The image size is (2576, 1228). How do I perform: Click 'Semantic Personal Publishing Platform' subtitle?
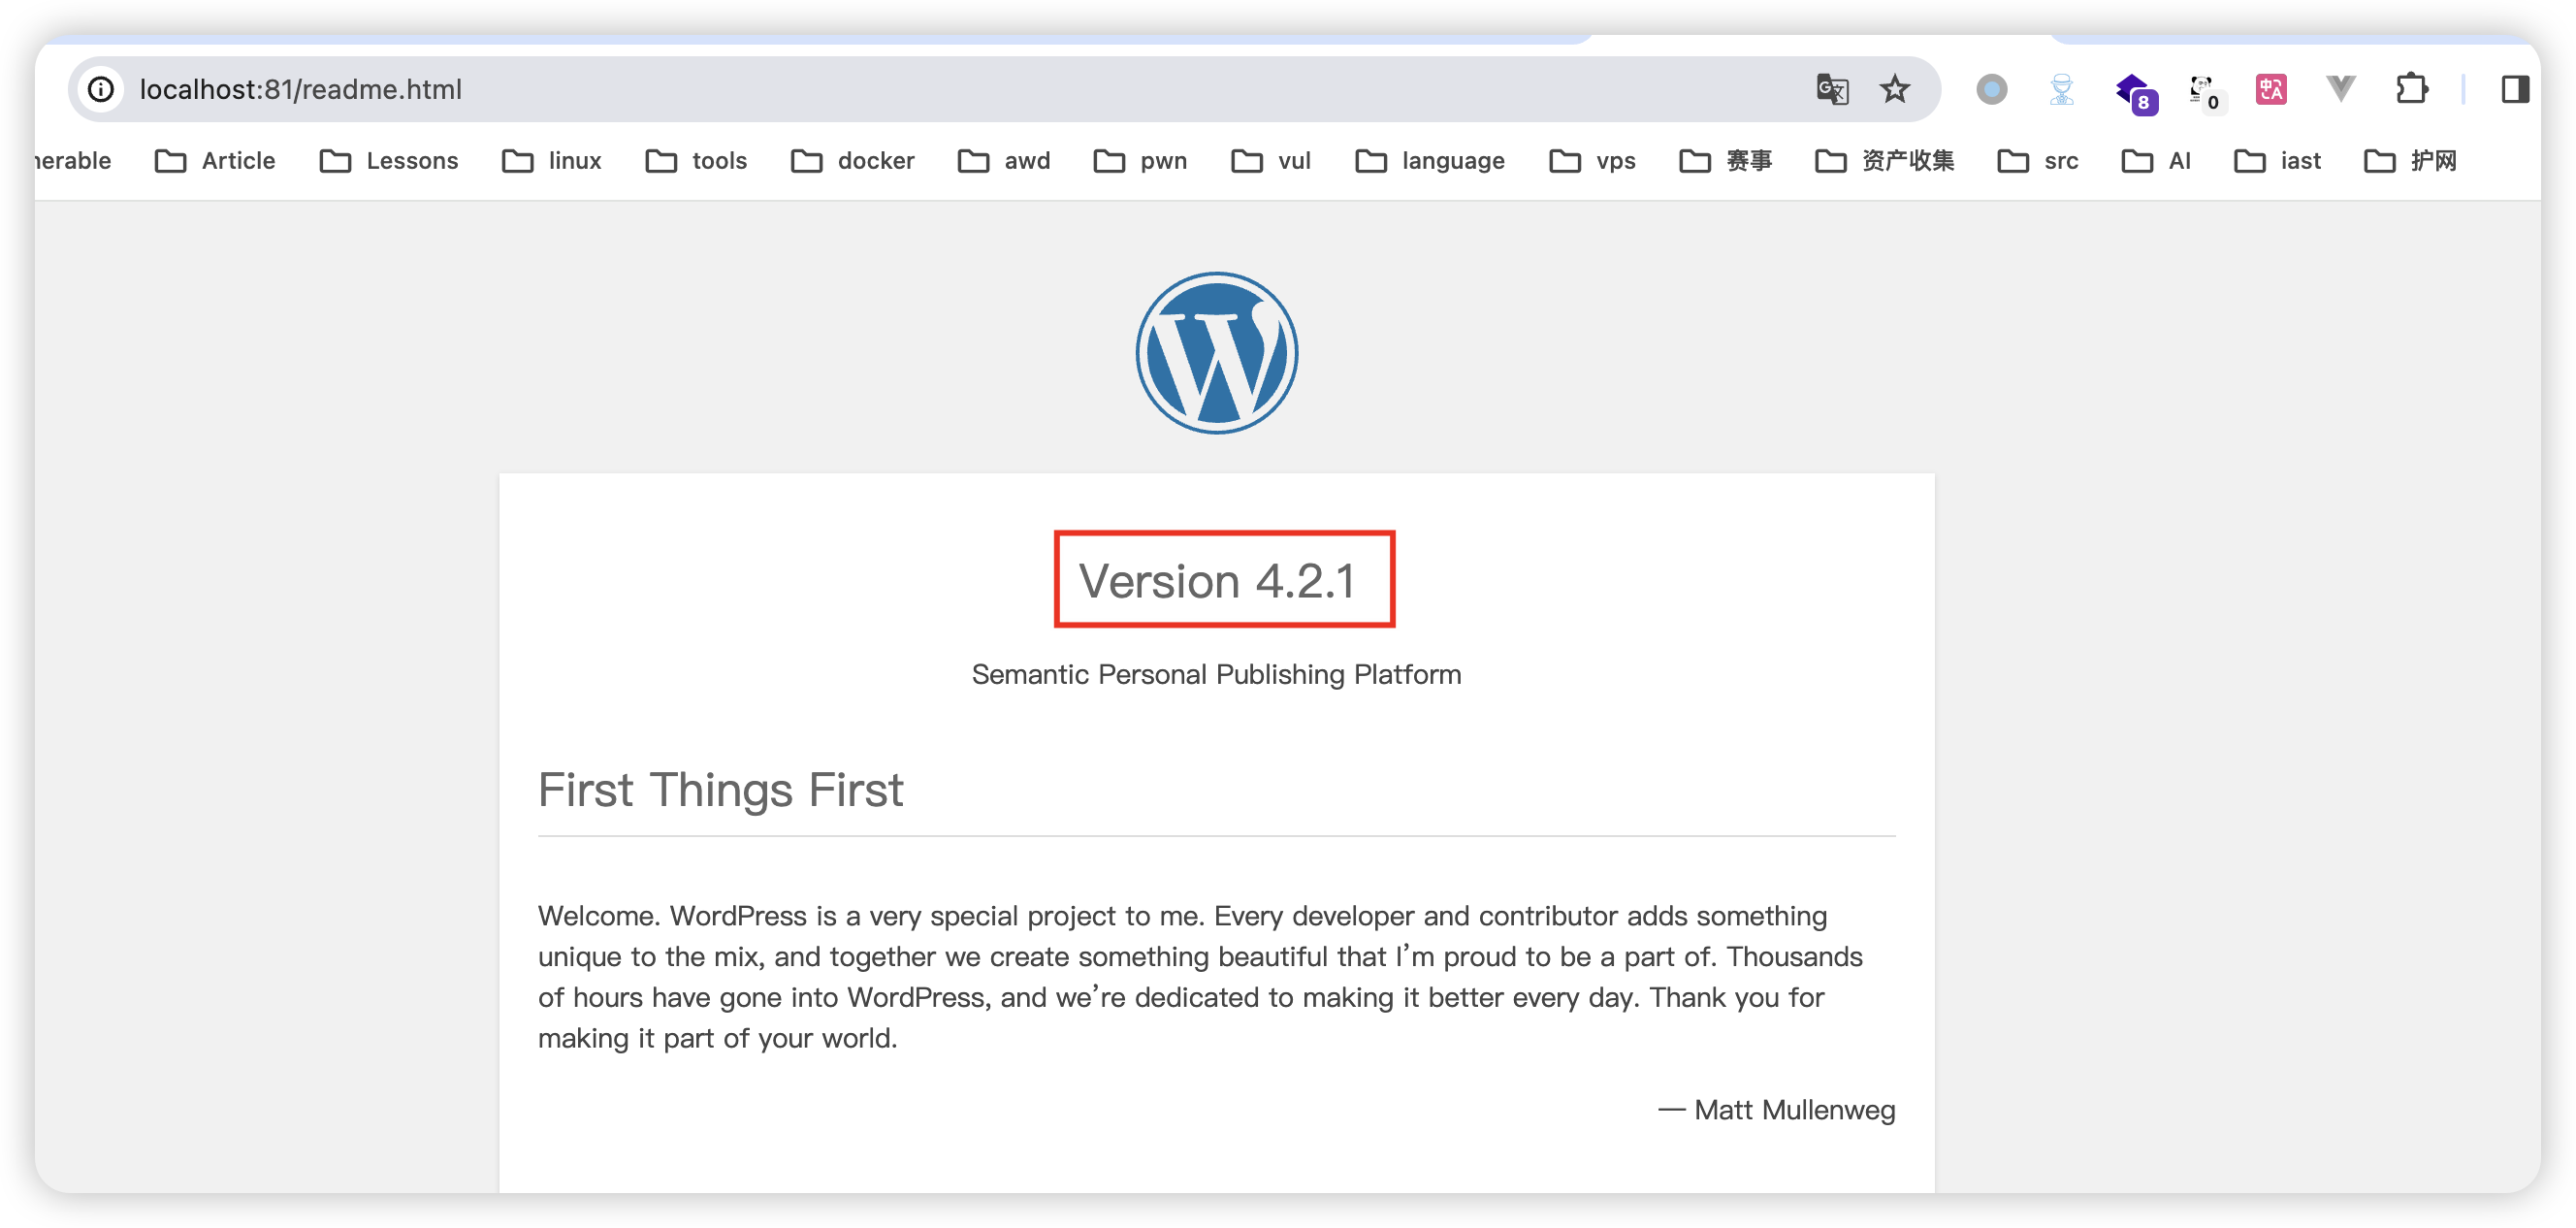pos(1216,674)
